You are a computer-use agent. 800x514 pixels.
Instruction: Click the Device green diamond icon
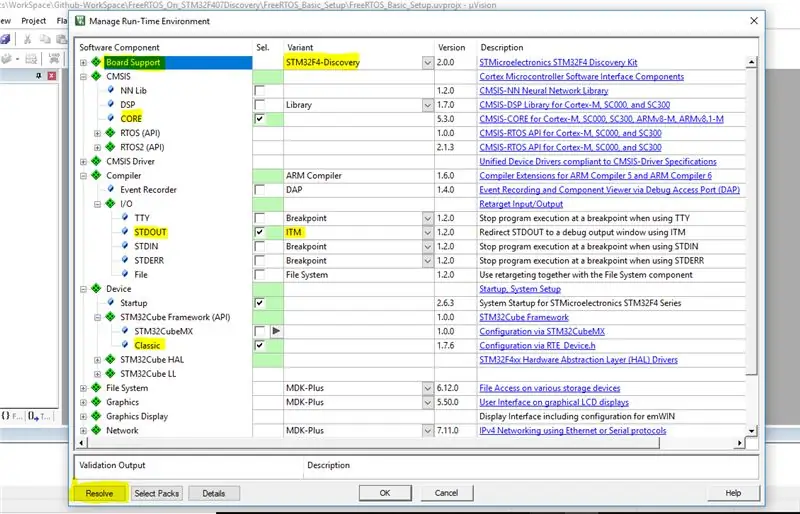click(x=96, y=288)
